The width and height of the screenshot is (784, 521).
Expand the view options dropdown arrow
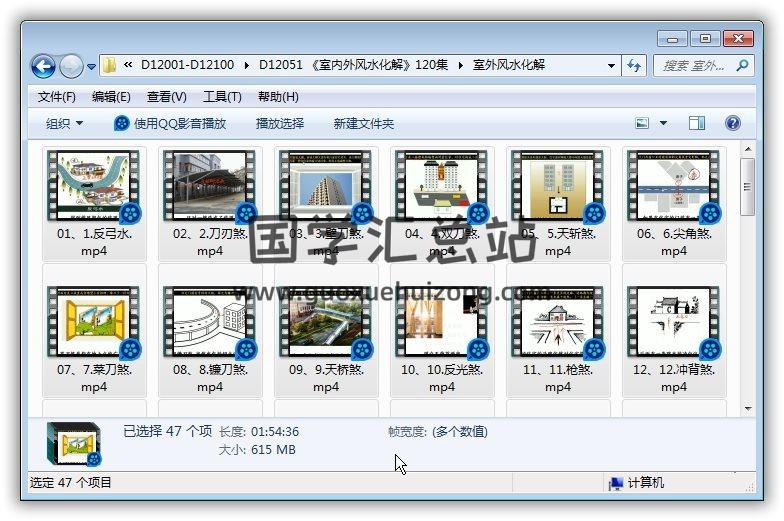(x=663, y=124)
